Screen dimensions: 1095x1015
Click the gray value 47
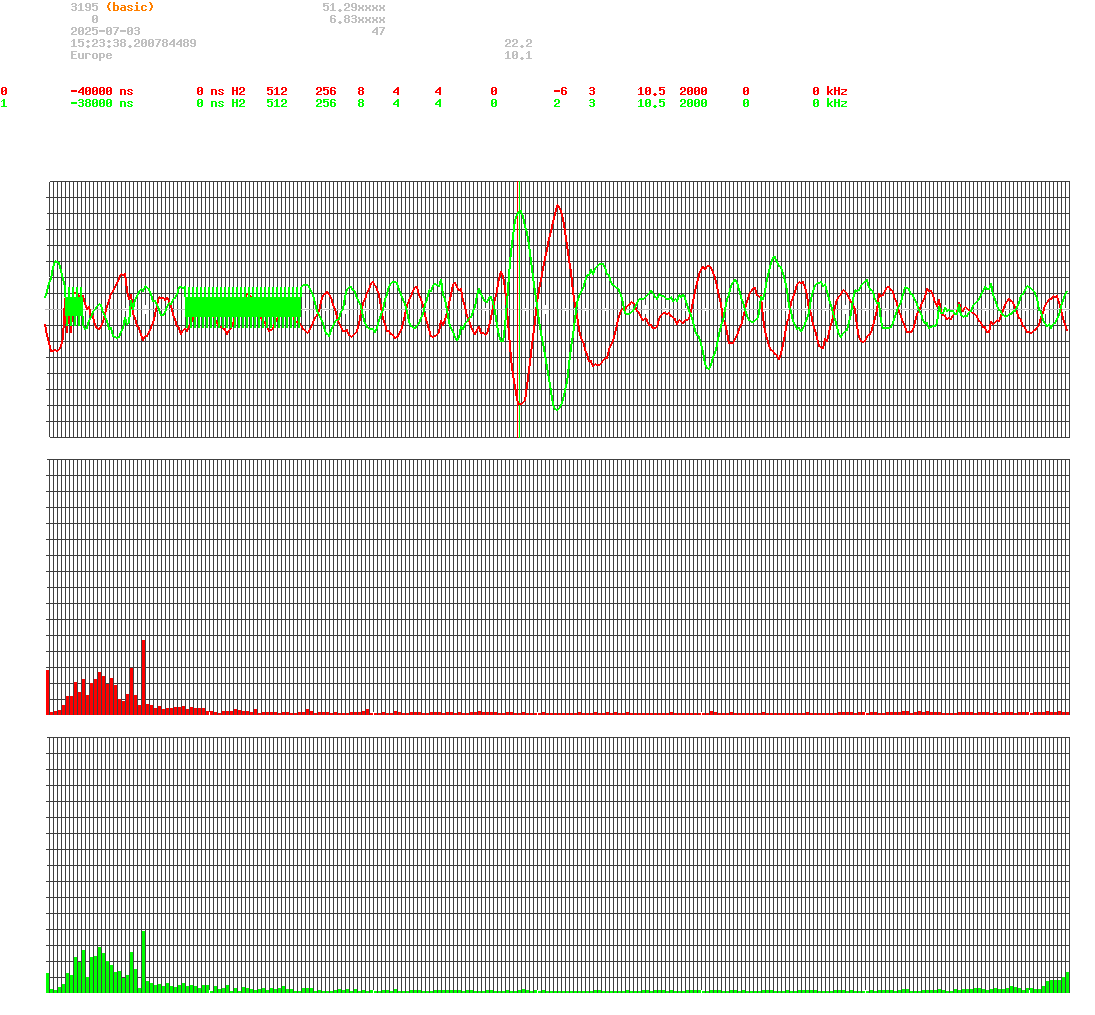(x=379, y=31)
